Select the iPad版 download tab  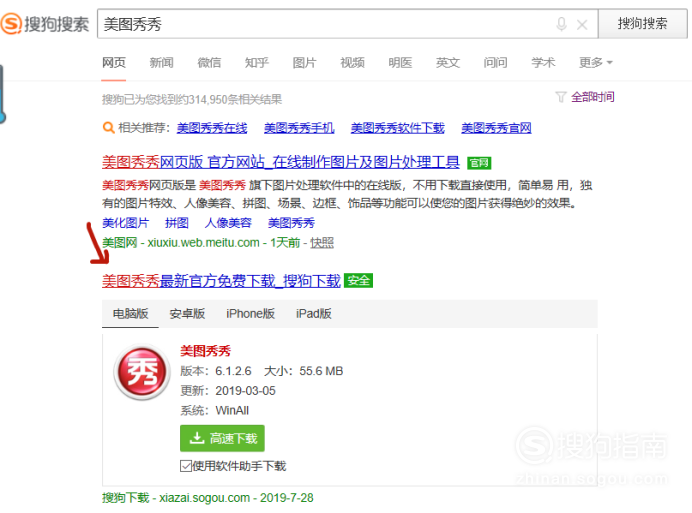point(314,313)
